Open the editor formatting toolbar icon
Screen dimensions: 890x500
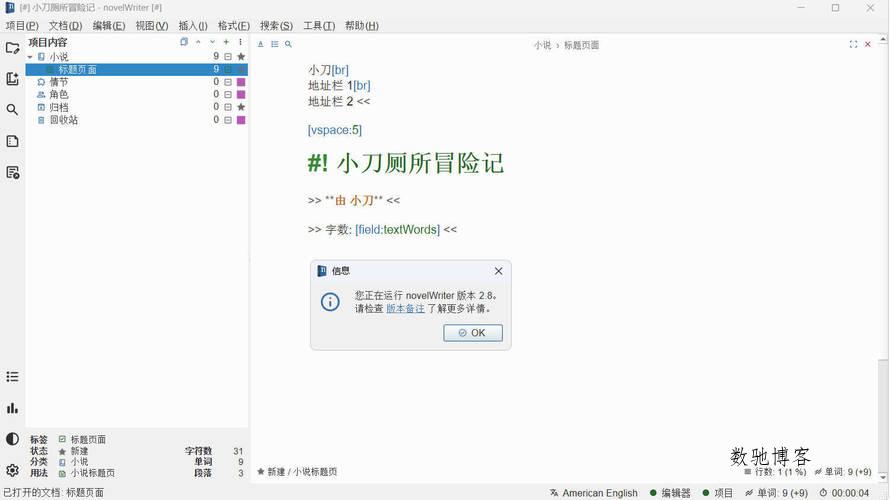pyautogui.click(x=261, y=44)
